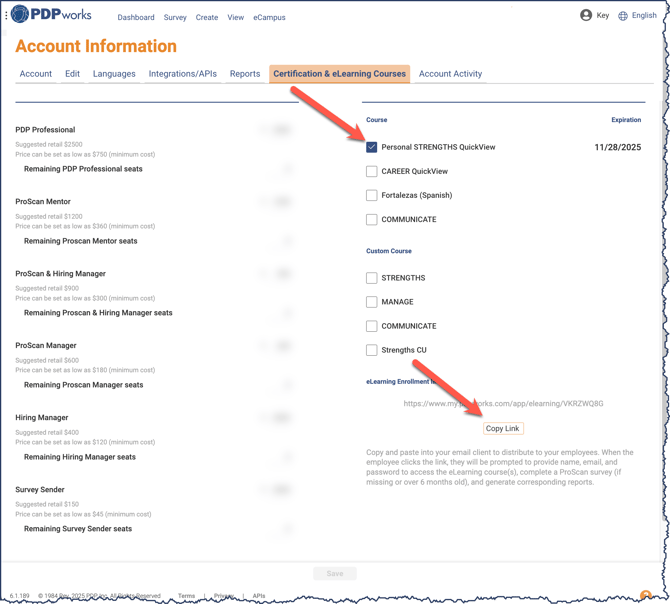Toggle the Strengths CU checkbox

371,350
